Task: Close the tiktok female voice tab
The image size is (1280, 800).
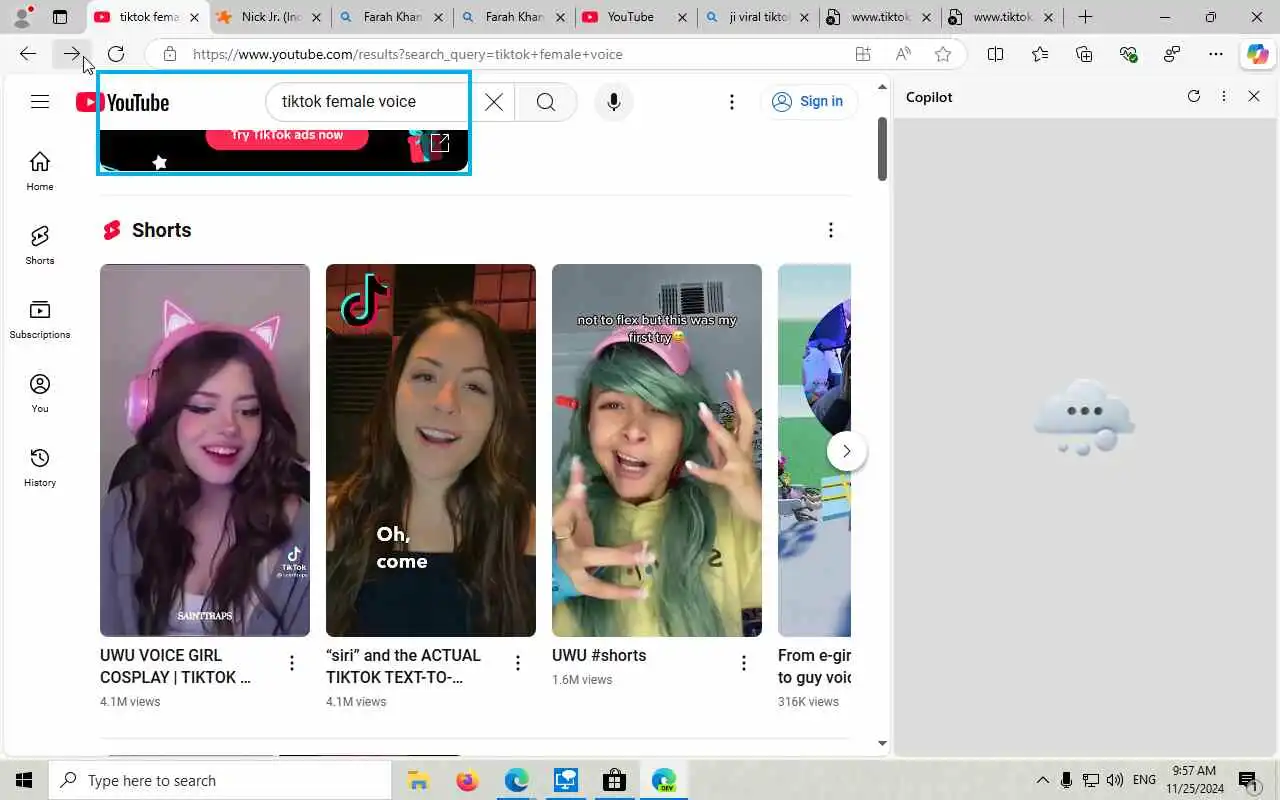Action: [194, 17]
